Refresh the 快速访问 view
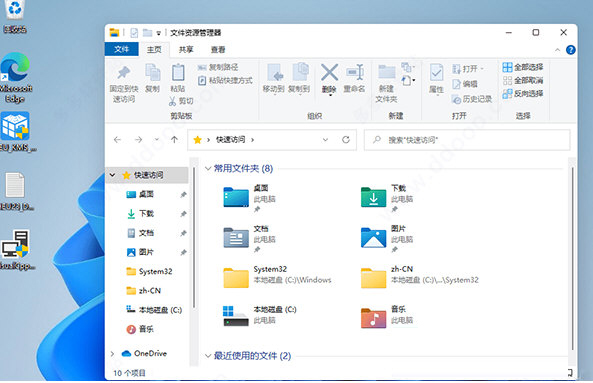The image size is (593, 383). point(346,140)
